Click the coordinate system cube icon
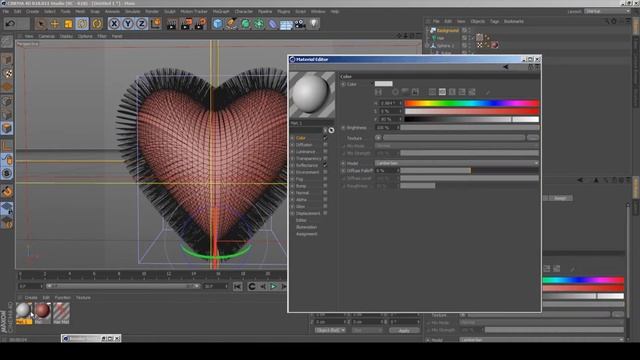Screen dimensions: 640x360 tap(155, 24)
